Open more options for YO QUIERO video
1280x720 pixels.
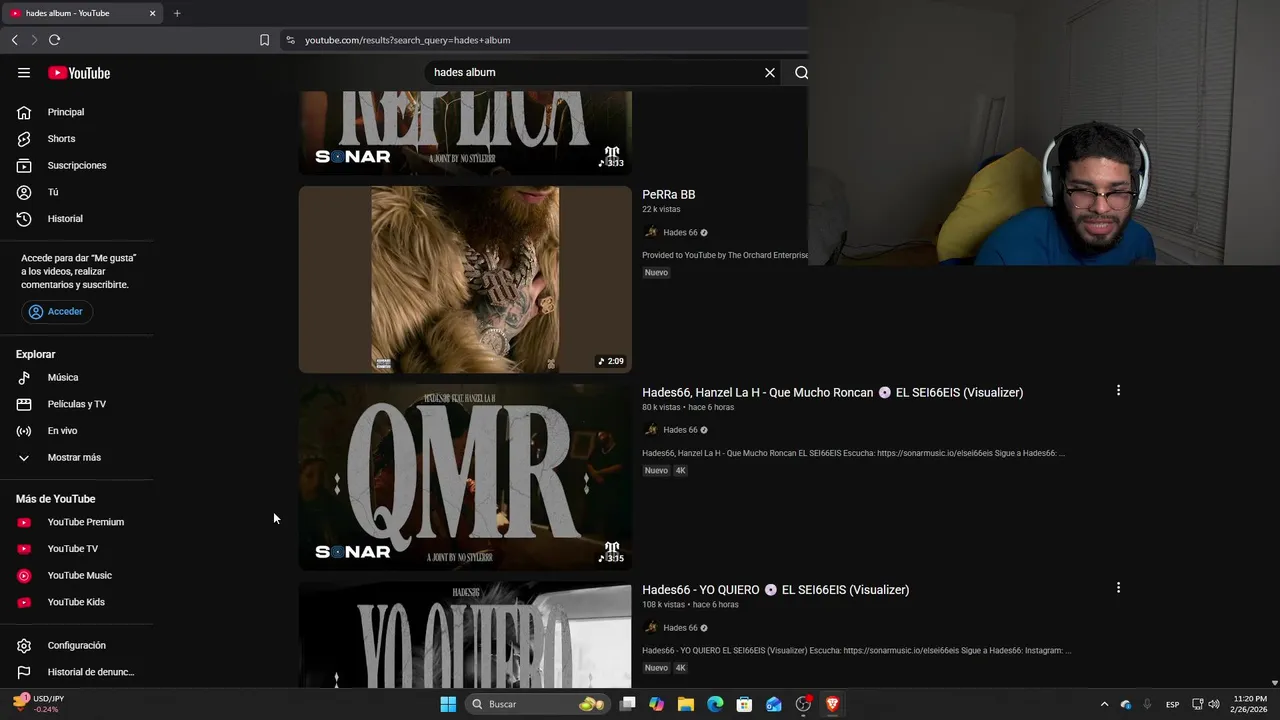point(1118,588)
